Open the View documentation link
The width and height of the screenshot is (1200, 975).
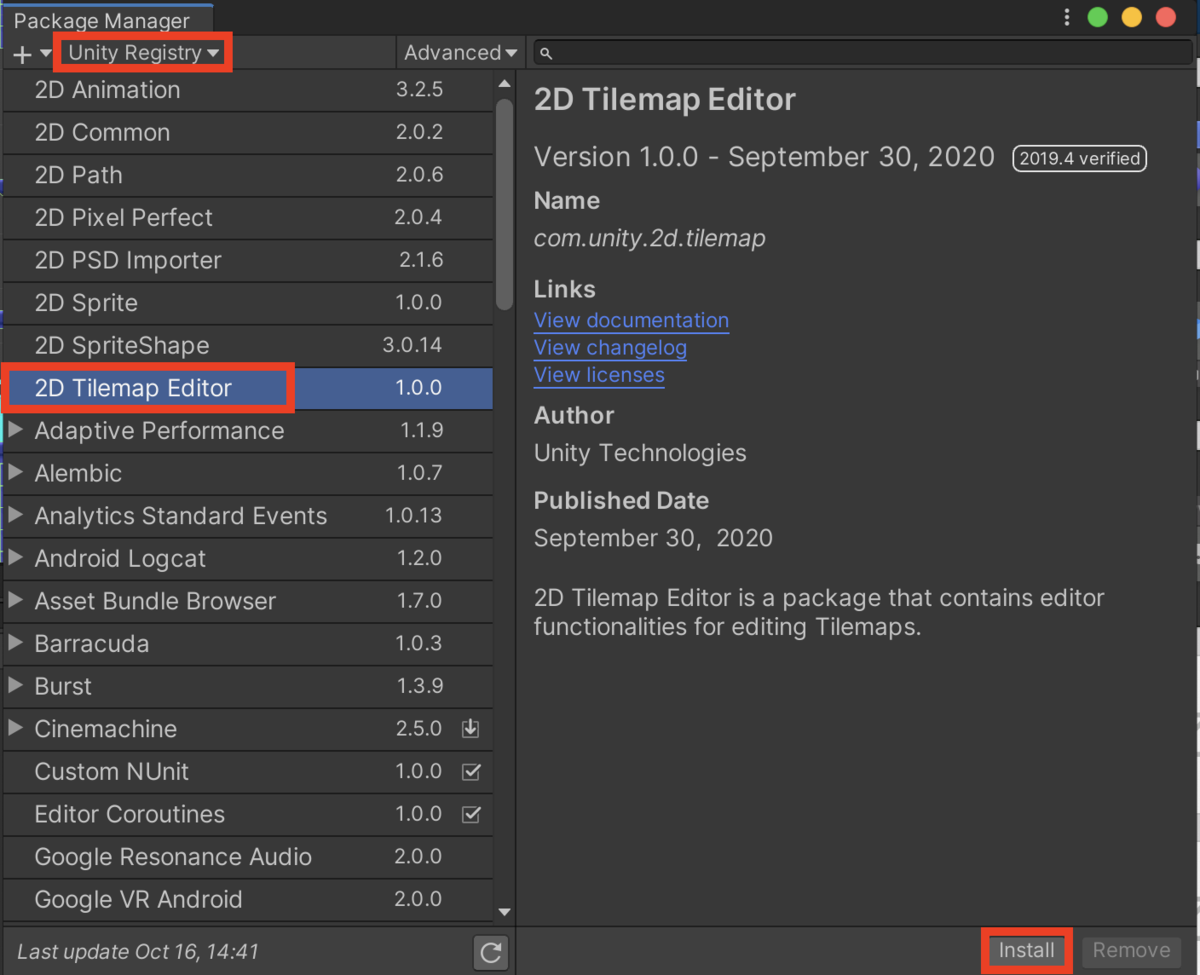pos(631,320)
